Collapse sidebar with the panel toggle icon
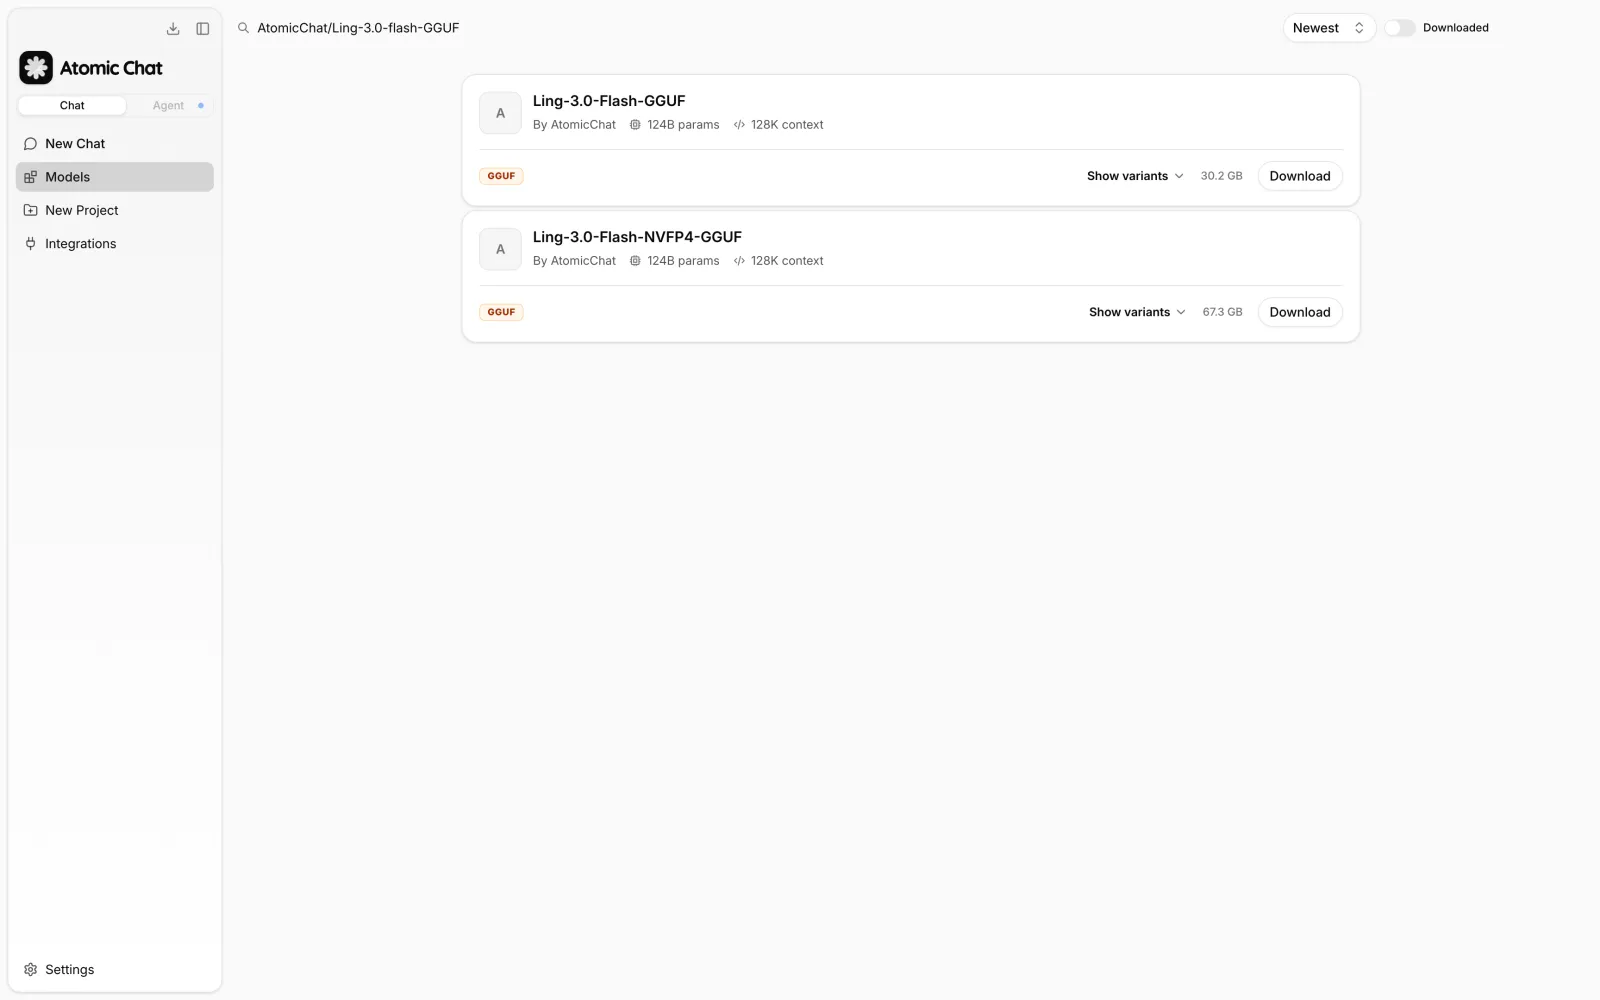Image resolution: width=1600 pixels, height=1000 pixels. coord(203,28)
